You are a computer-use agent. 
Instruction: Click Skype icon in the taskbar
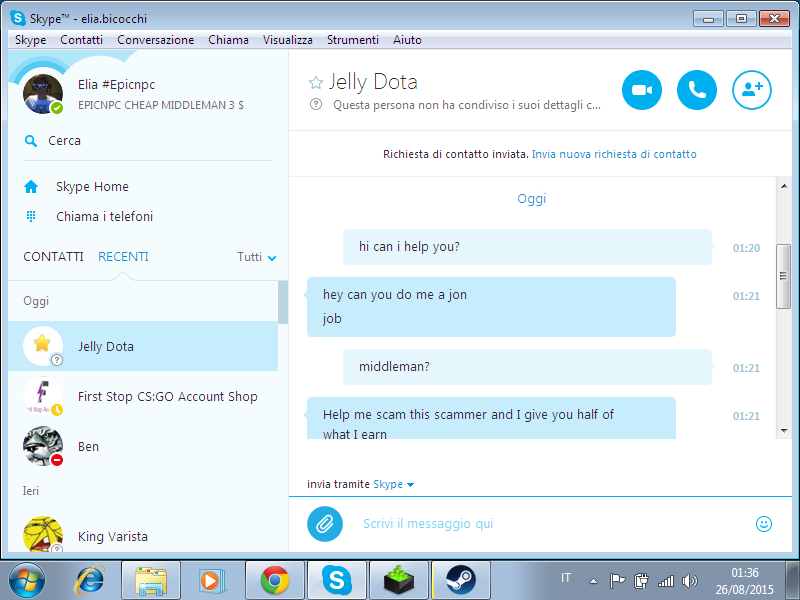(337, 580)
